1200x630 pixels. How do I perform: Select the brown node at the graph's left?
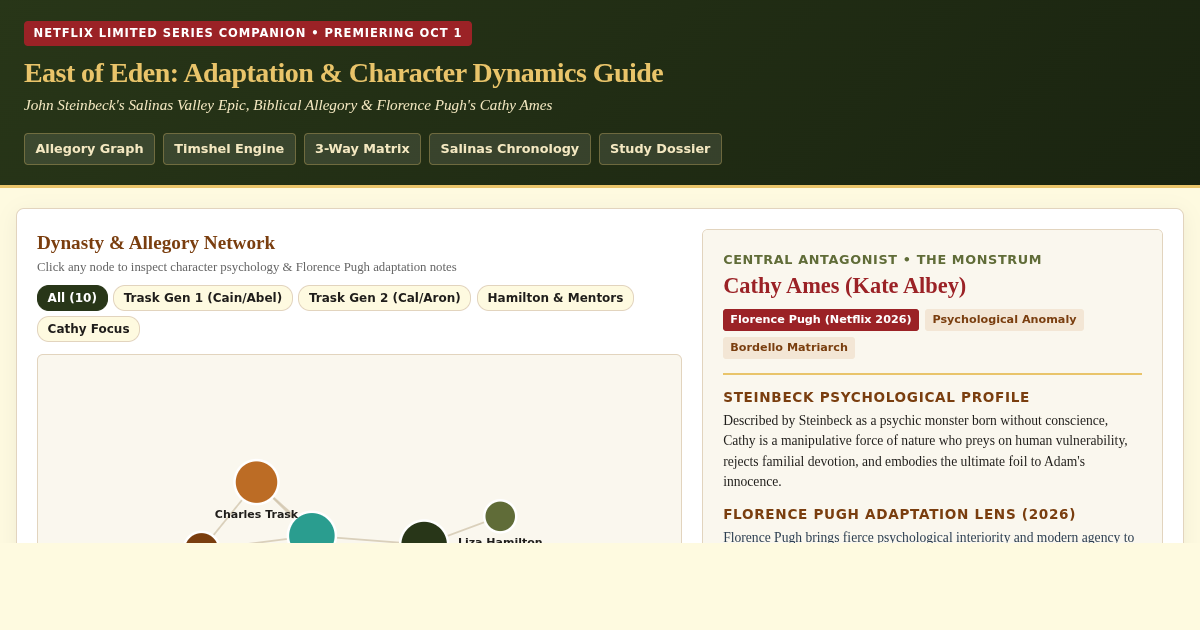click(x=201, y=539)
